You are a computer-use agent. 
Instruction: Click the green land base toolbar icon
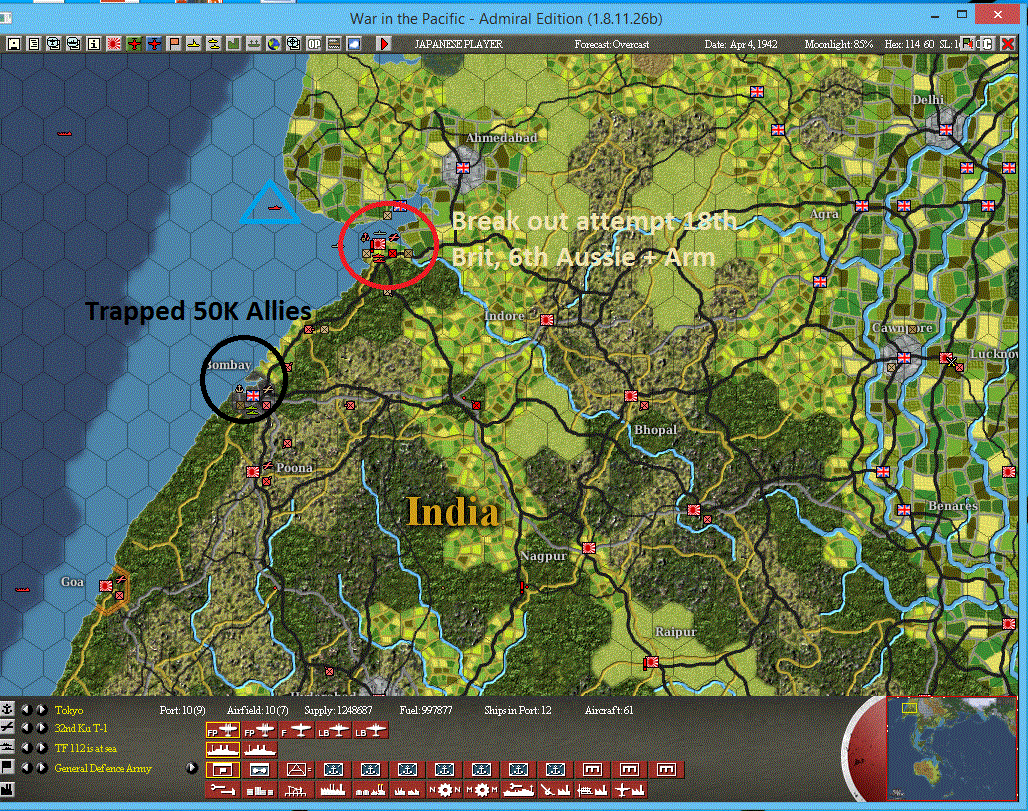pos(234,44)
